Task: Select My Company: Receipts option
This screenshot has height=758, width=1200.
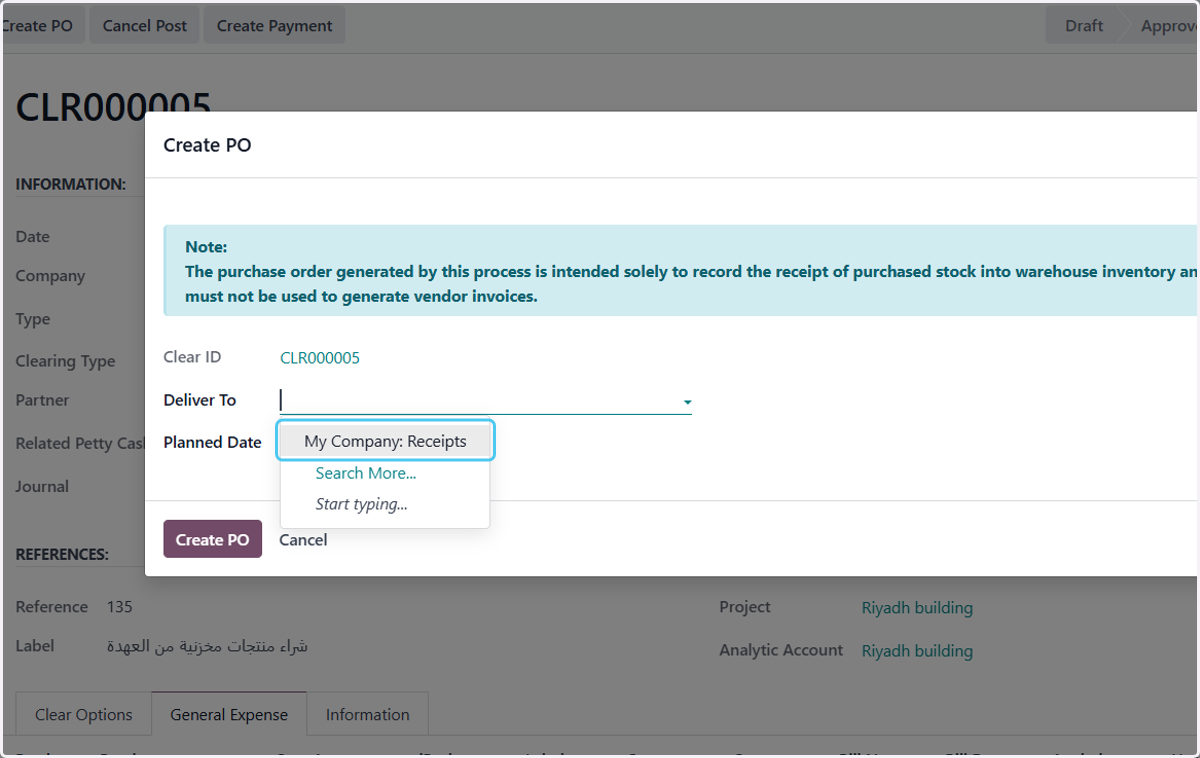Action: (x=385, y=441)
